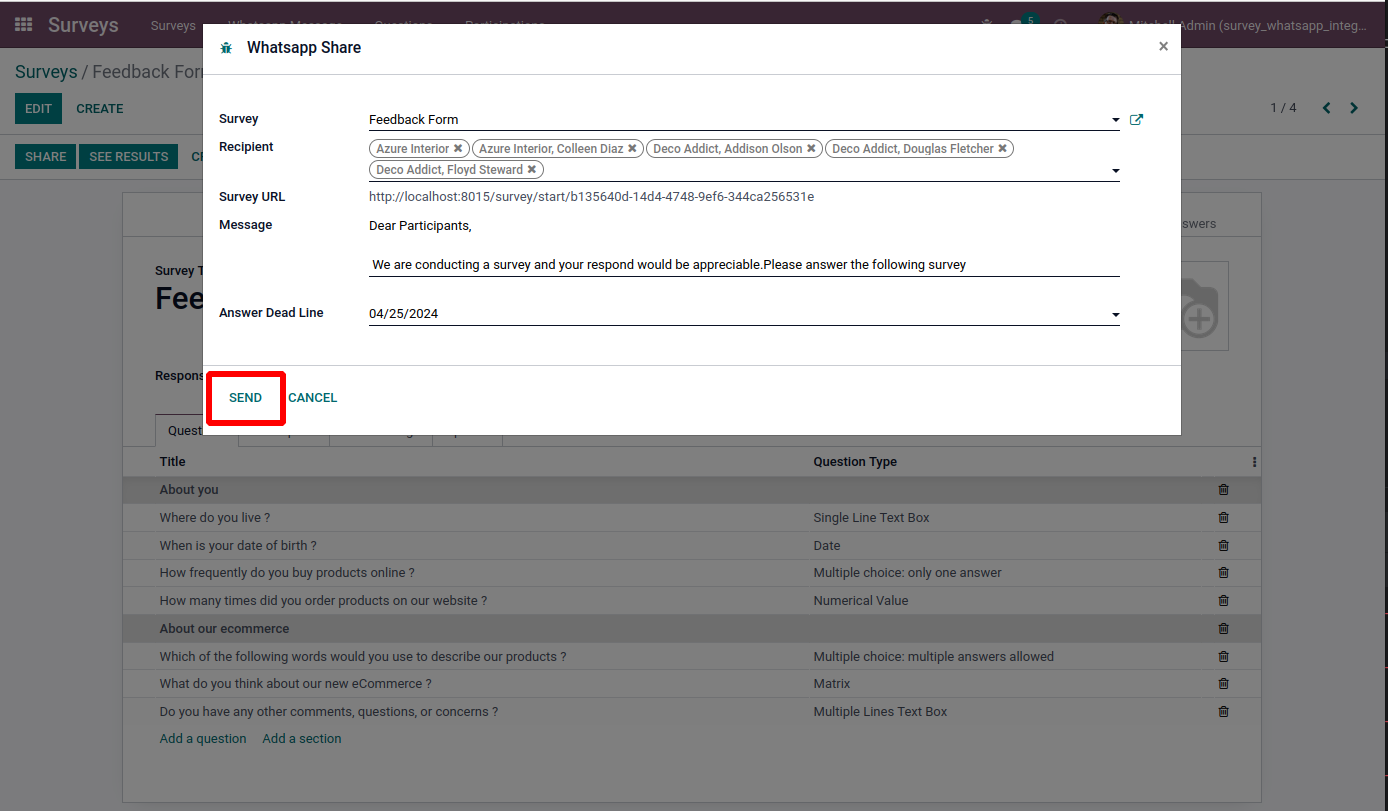
Task: Click into the Message text field
Action: click(744, 265)
